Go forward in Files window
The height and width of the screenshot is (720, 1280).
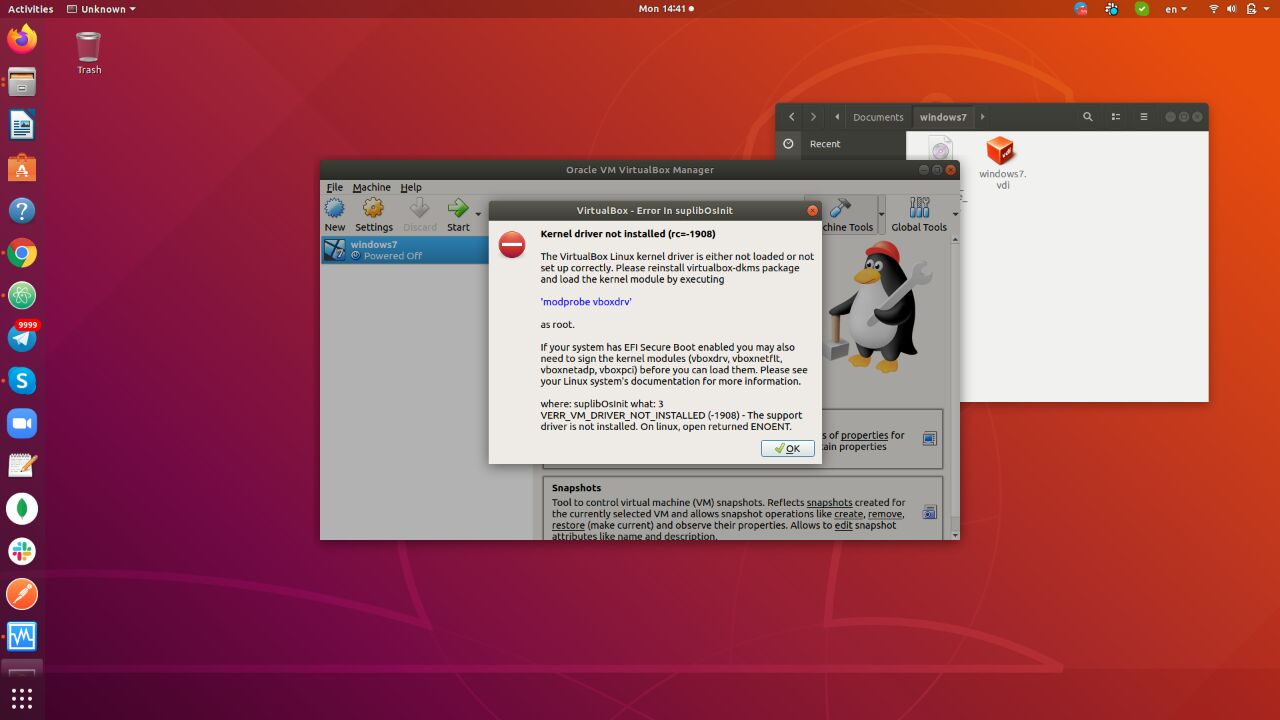tap(813, 117)
